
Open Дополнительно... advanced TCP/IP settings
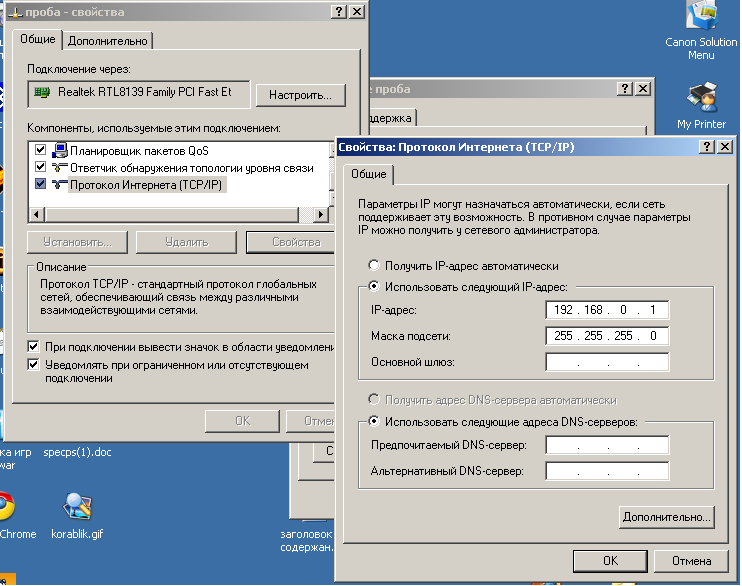click(x=666, y=517)
